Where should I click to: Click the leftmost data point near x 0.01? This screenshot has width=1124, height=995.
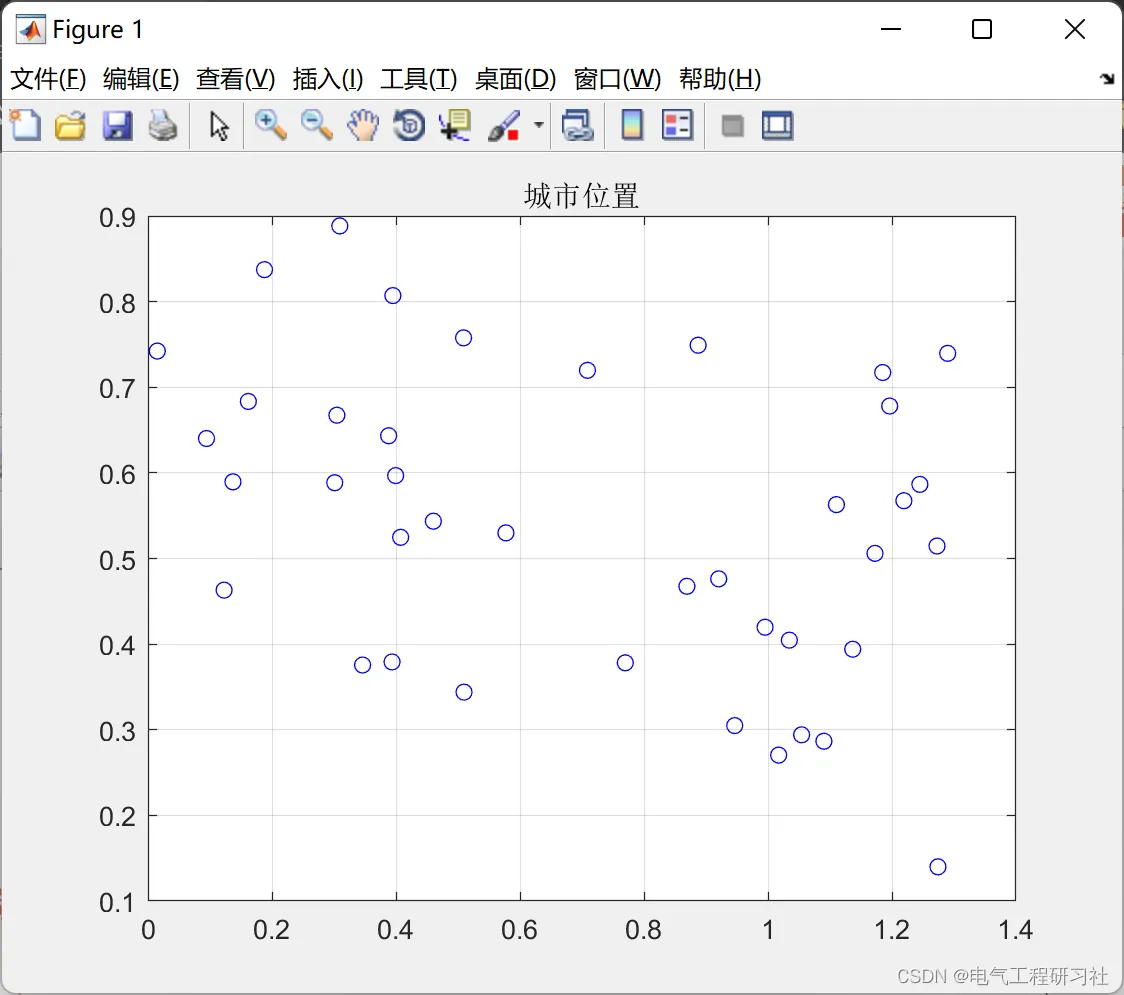[x=157, y=351]
